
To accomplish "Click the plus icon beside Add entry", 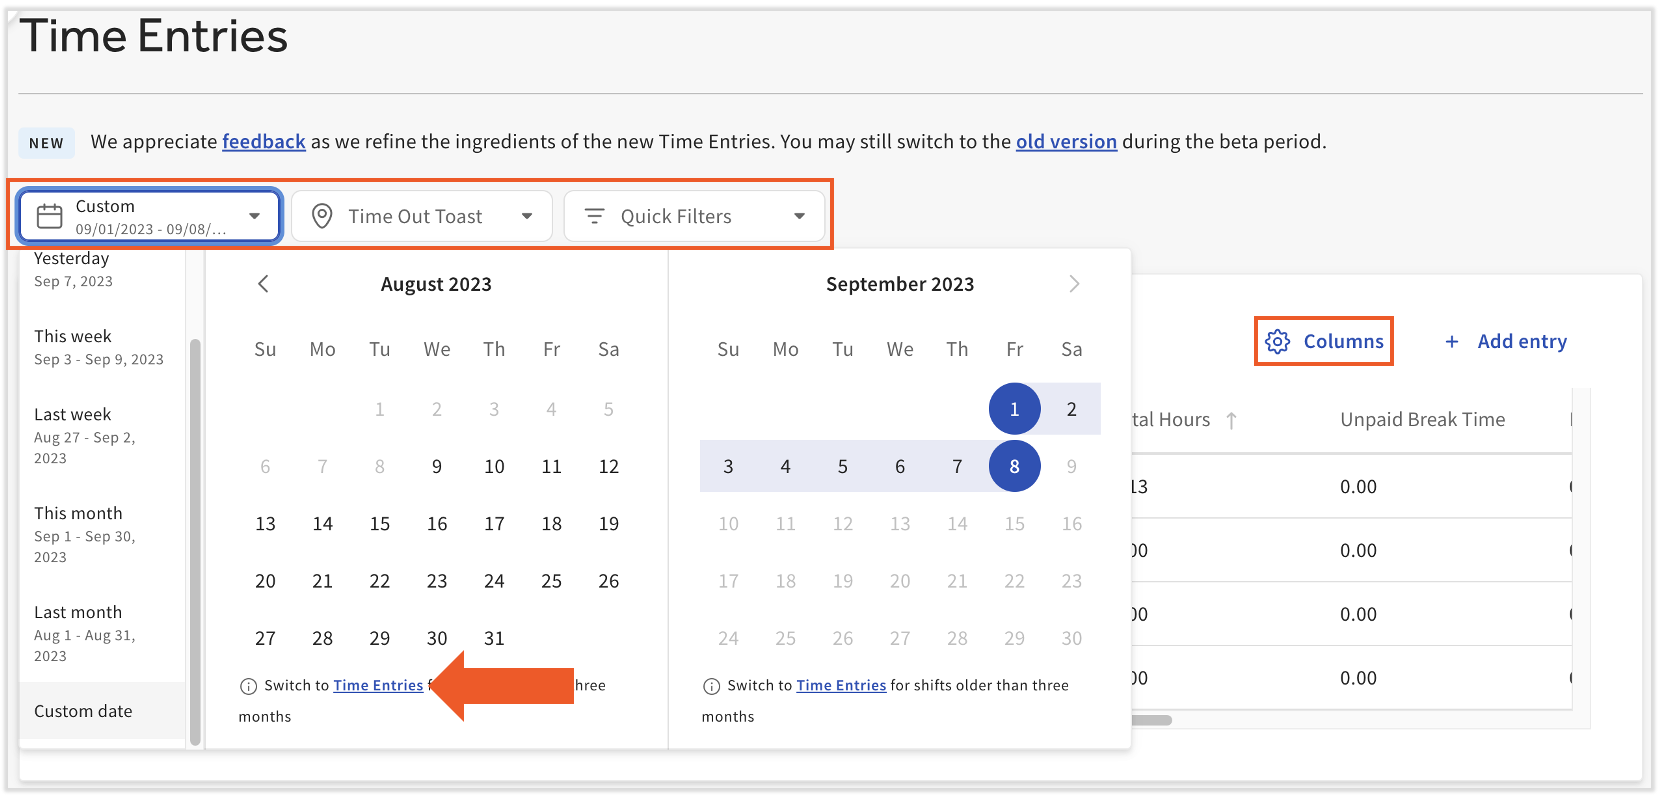I will pyautogui.click(x=1452, y=341).
